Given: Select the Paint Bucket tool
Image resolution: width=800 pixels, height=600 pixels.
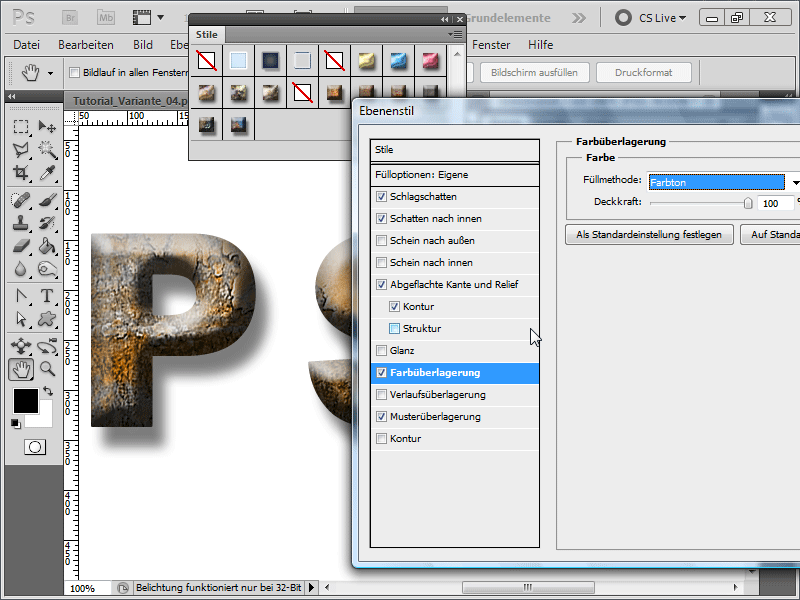Looking at the screenshot, I should pos(47,246).
